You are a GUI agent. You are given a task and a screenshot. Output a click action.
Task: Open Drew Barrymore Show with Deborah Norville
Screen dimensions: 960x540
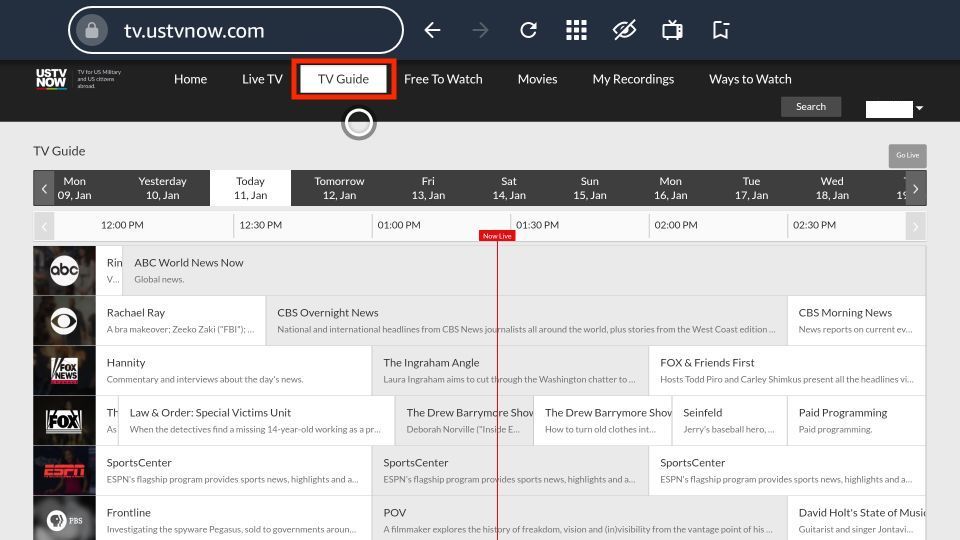(465, 421)
